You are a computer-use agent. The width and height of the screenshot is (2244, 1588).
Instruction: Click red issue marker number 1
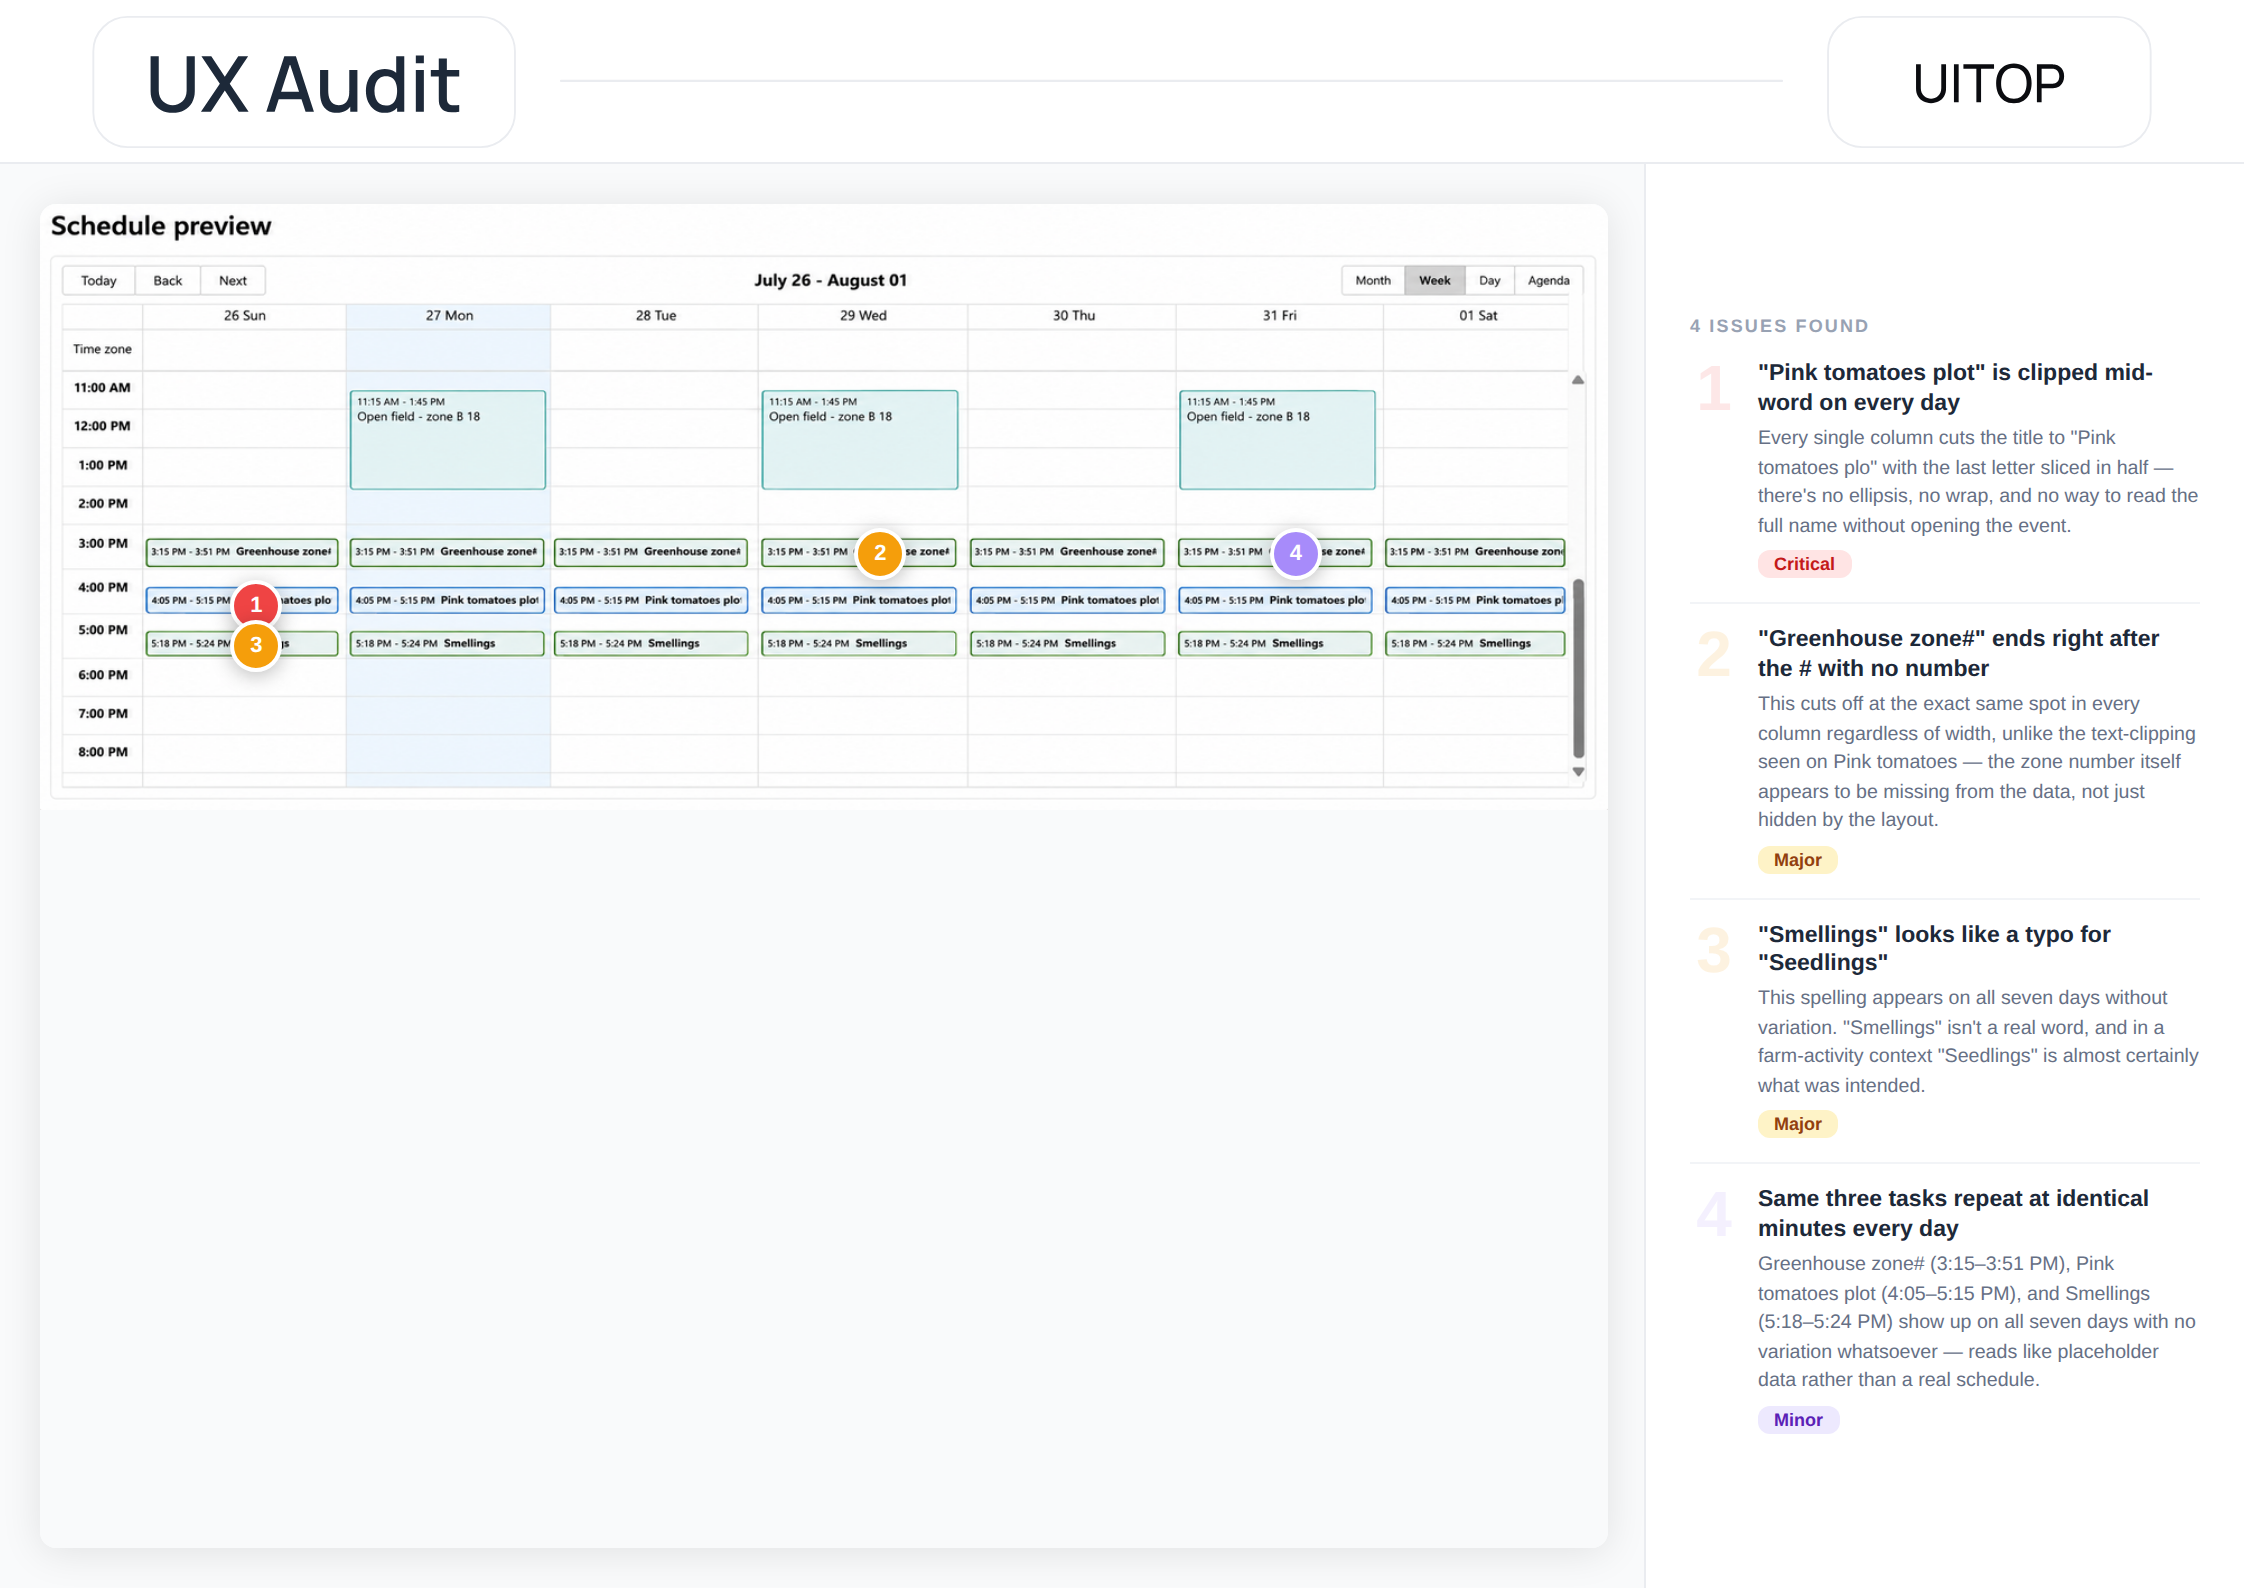(x=256, y=604)
